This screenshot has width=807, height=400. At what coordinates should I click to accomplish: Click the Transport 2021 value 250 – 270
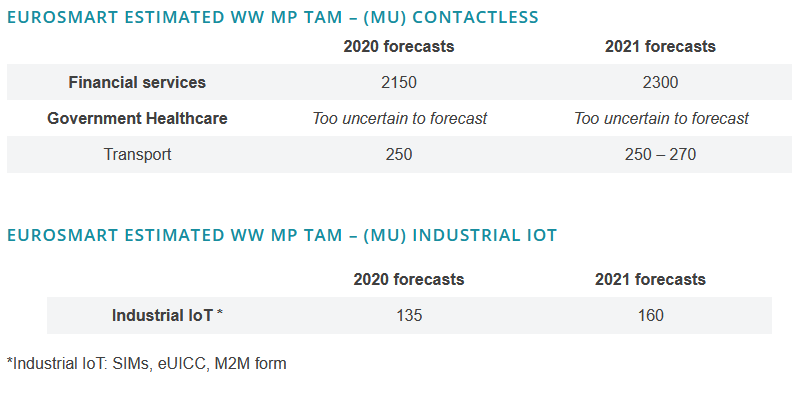660,155
